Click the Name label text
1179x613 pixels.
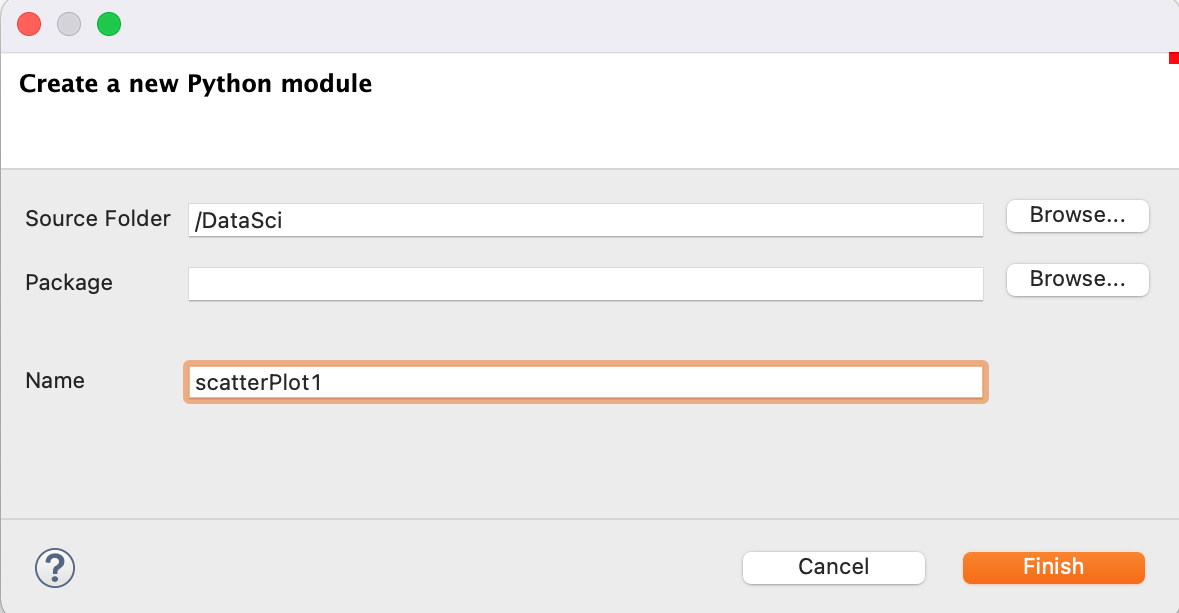pos(55,381)
